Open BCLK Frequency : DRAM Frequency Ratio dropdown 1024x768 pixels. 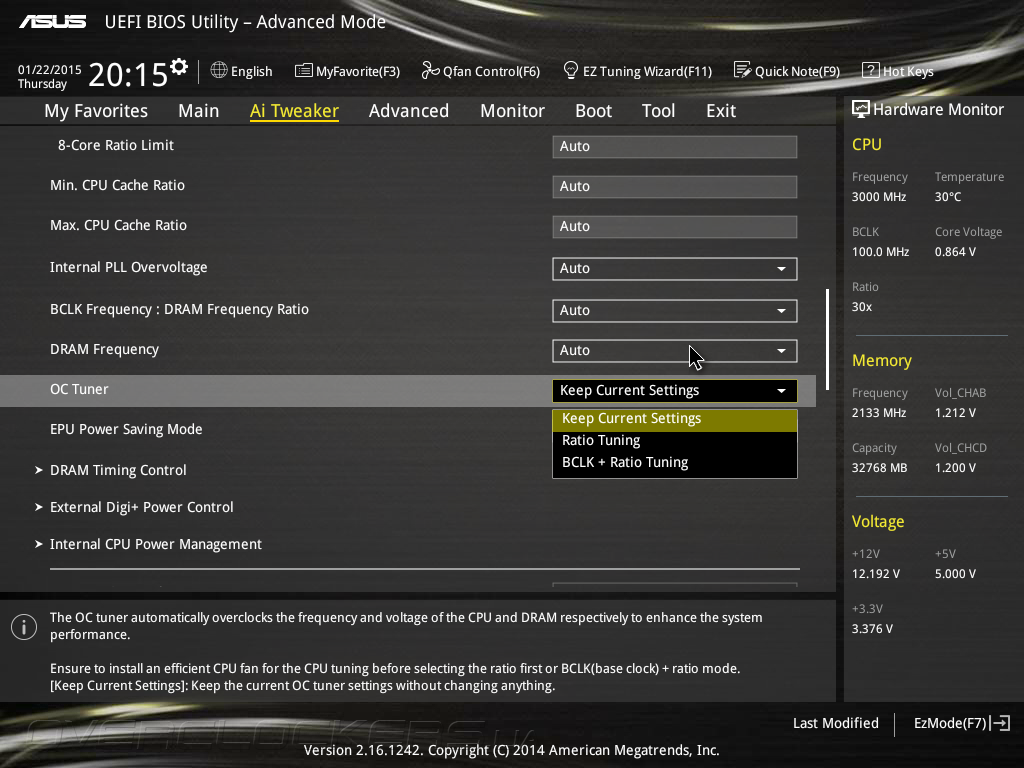[675, 311]
